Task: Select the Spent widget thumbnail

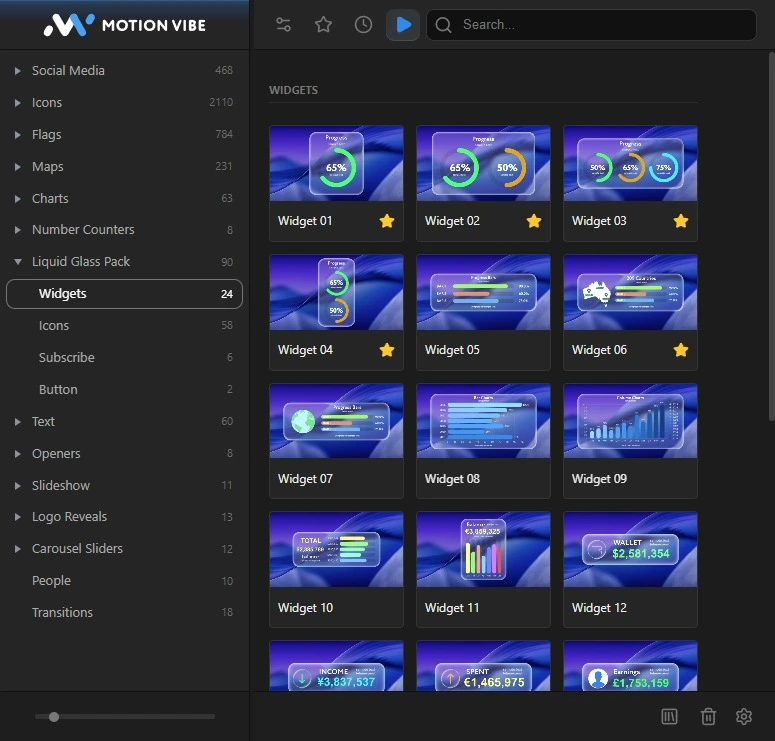Action: point(483,666)
